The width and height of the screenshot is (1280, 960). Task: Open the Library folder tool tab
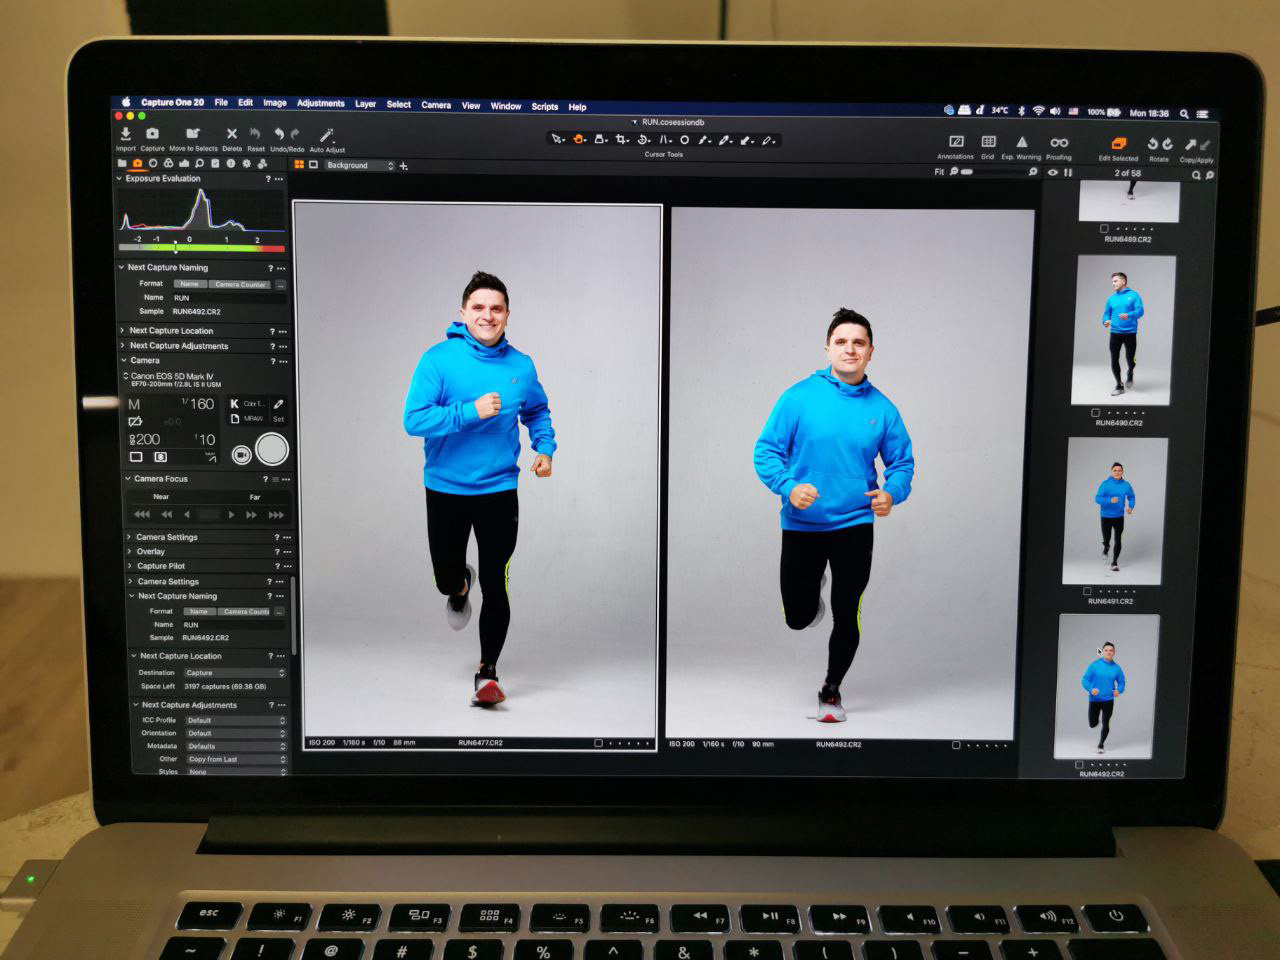[122, 163]
